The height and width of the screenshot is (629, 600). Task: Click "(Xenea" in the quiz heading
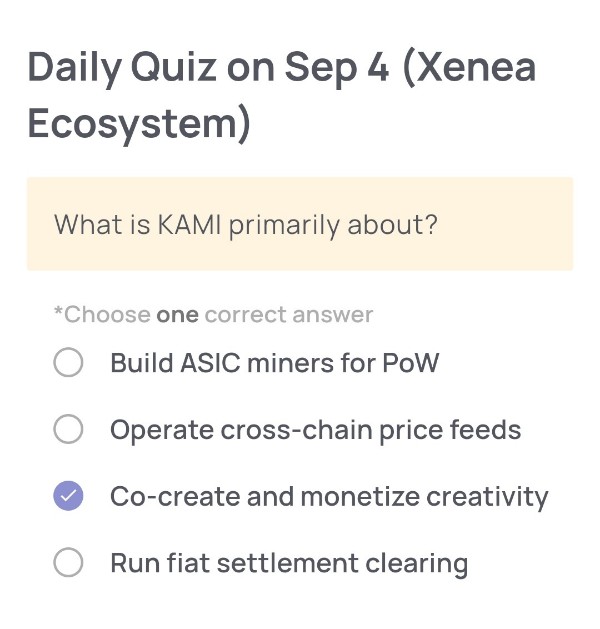pyautogui.click(x=469, y=67)
